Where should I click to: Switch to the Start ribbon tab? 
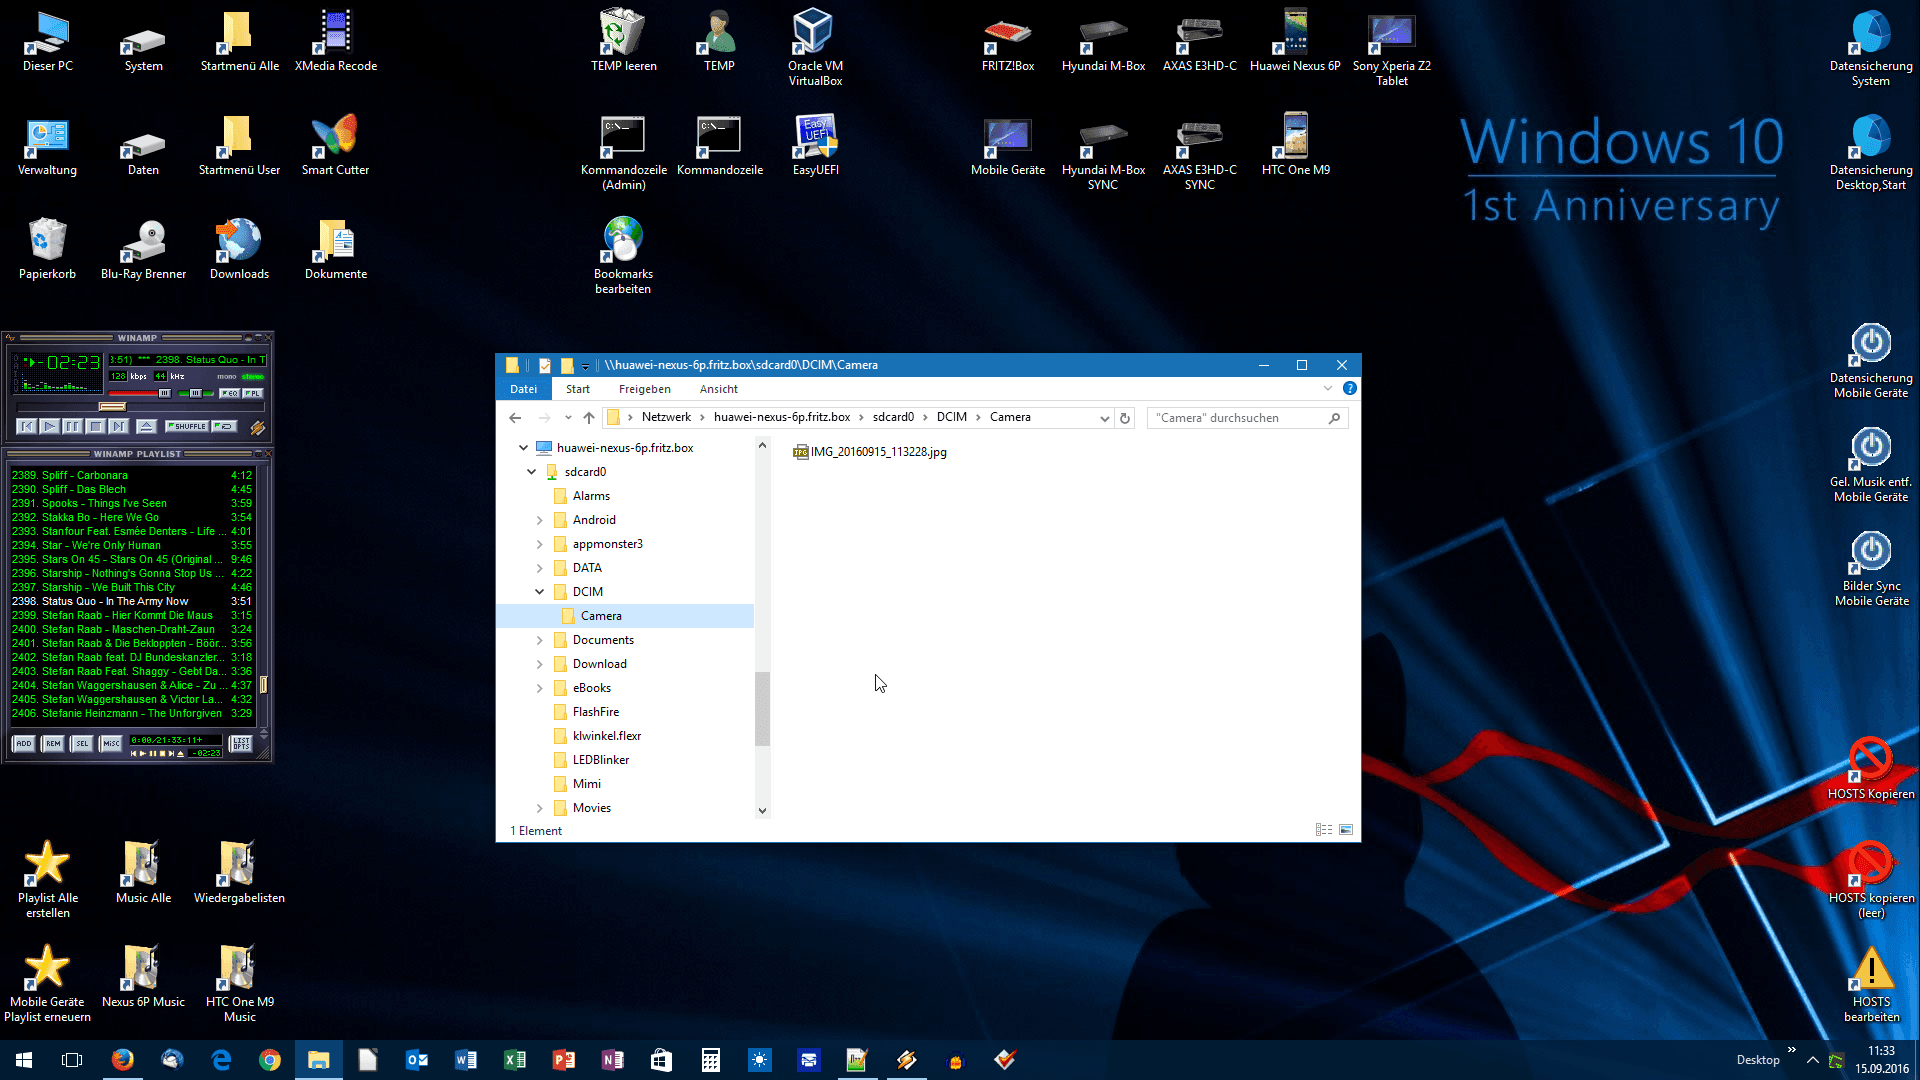click(x=577, y=389)
